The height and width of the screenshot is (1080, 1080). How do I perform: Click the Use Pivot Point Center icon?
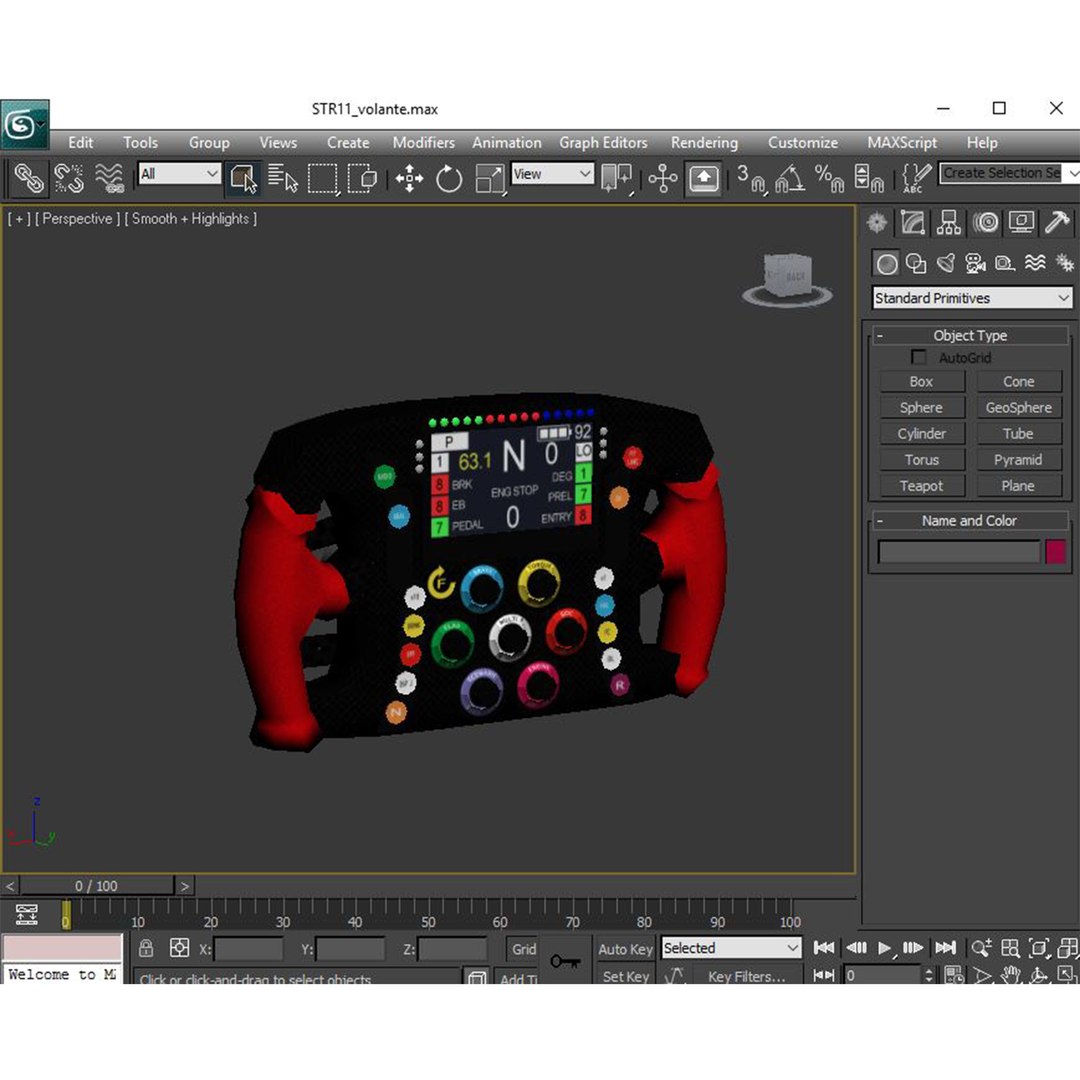pyautogui.click(x=617, y=178)
